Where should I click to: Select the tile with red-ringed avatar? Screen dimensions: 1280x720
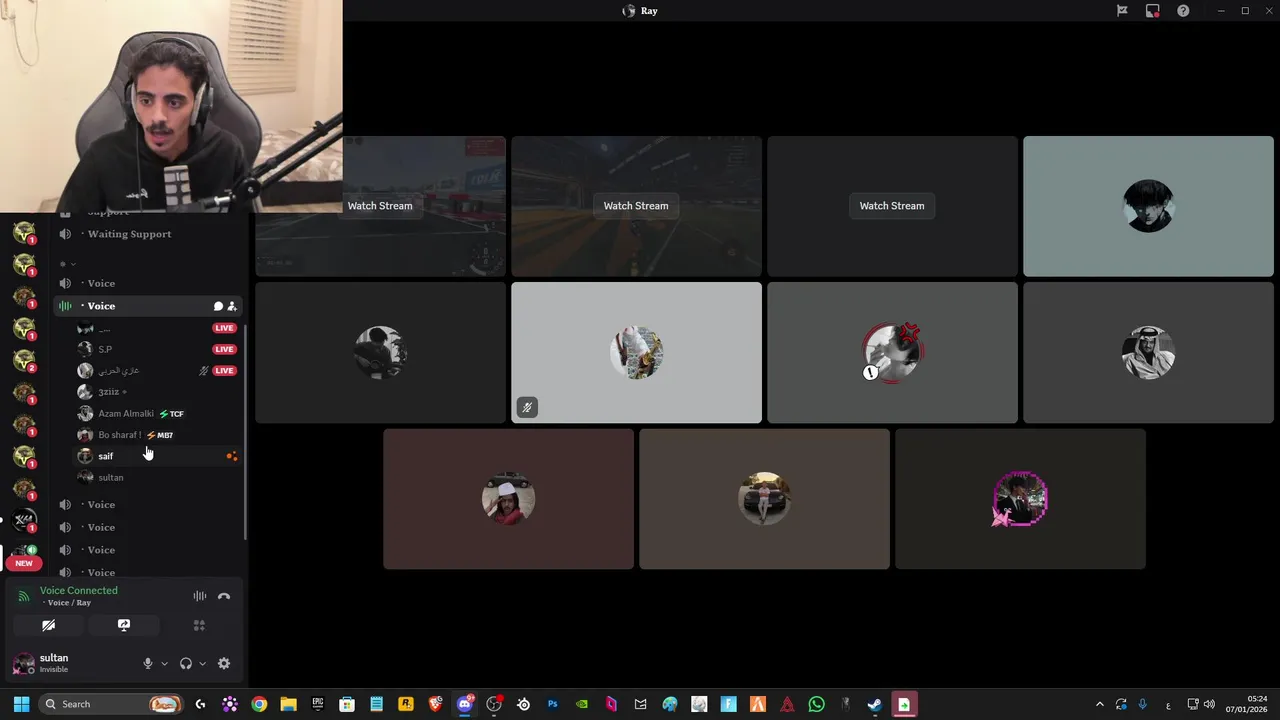pyautogui.click(x=892, y=353)
